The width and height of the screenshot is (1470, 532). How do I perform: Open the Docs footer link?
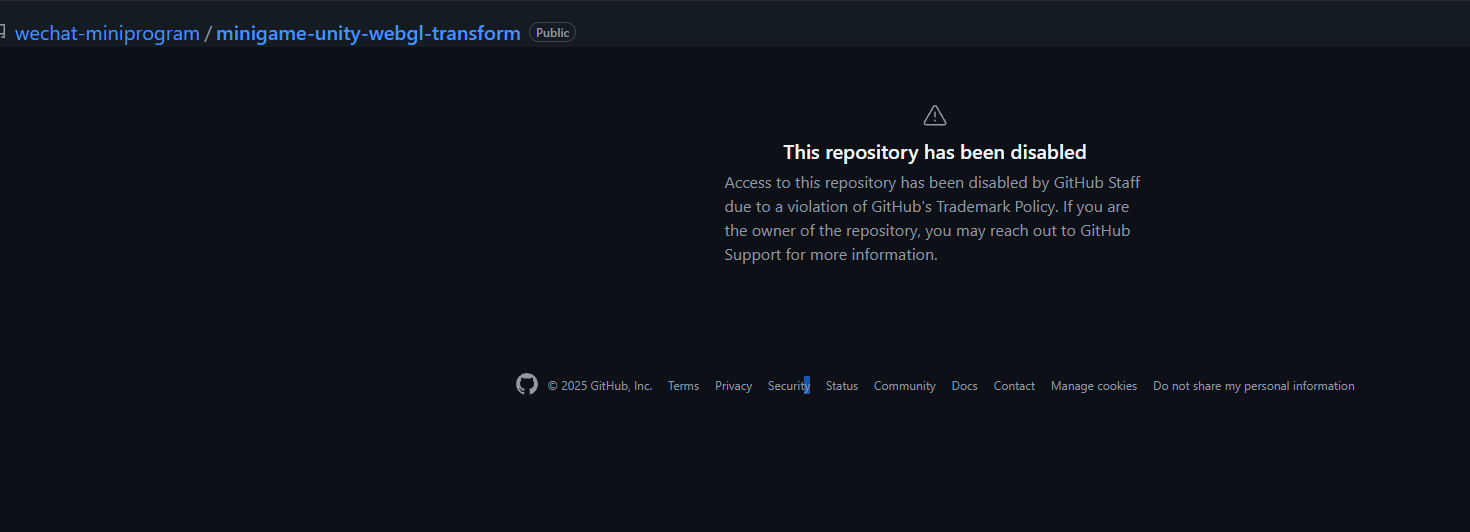click(x=965, y=386)
